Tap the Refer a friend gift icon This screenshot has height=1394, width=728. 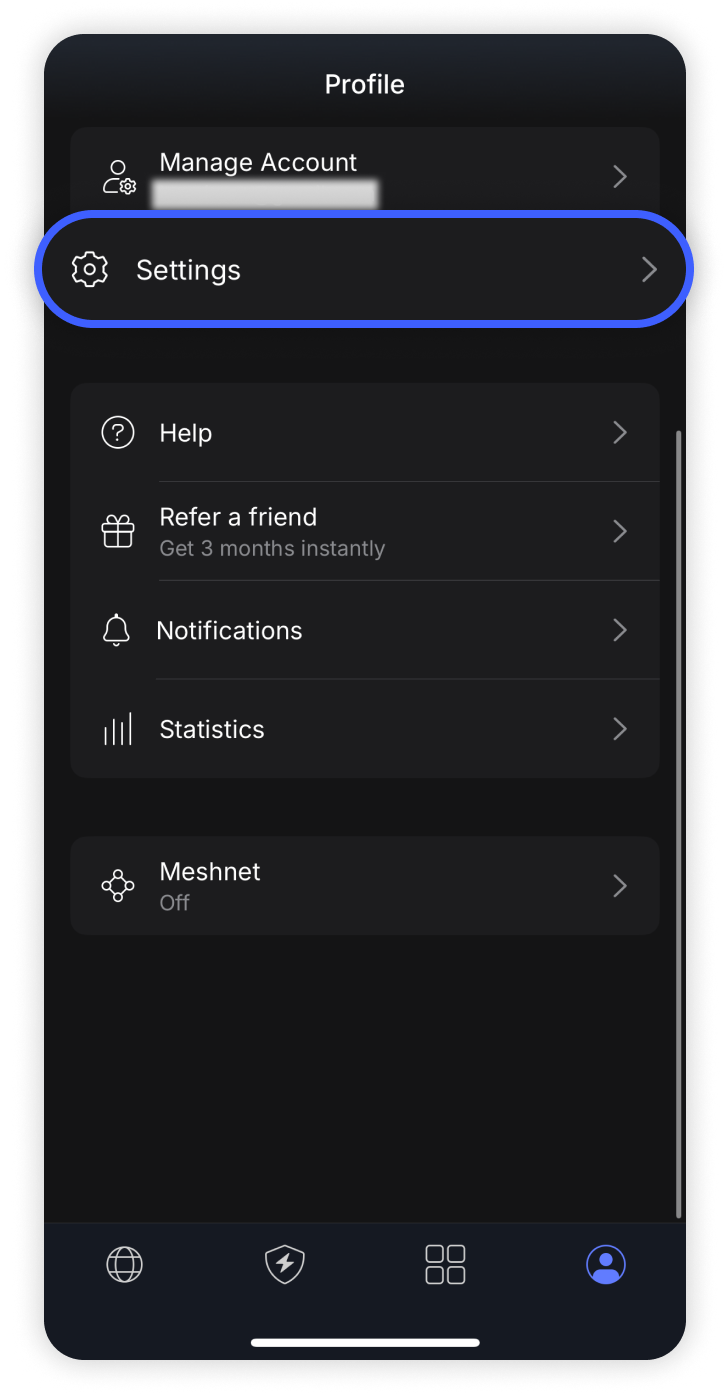(118, 531)
